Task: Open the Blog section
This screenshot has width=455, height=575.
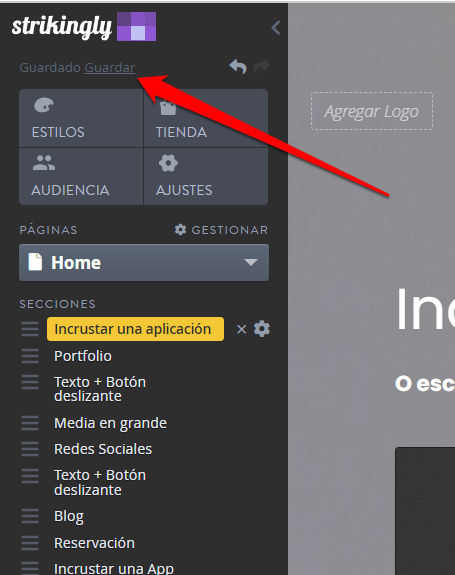Action: 69,516
